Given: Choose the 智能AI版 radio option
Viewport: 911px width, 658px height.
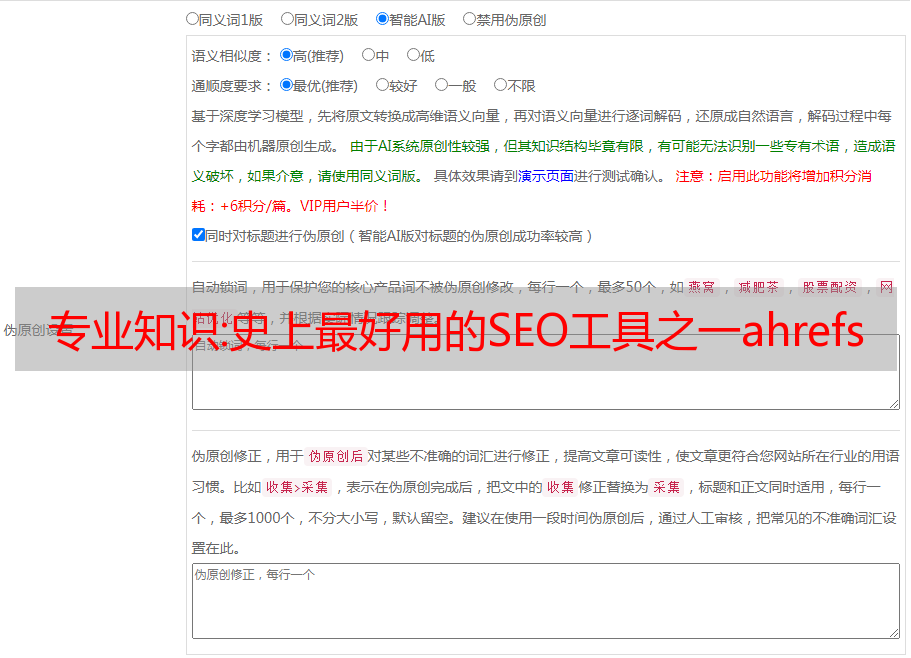Looking at the screenshot, I should pyautogui.click(x=382, y=19).
